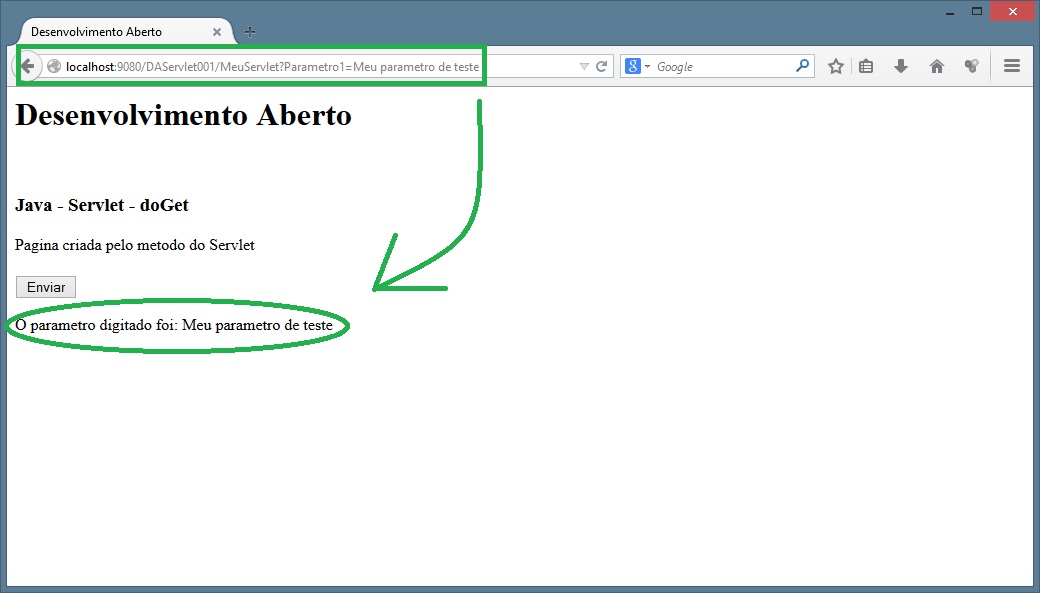This screenshot has width=1040, height=593.
Task: Open the Downloads arrow icon
Action: pos(901,67)
